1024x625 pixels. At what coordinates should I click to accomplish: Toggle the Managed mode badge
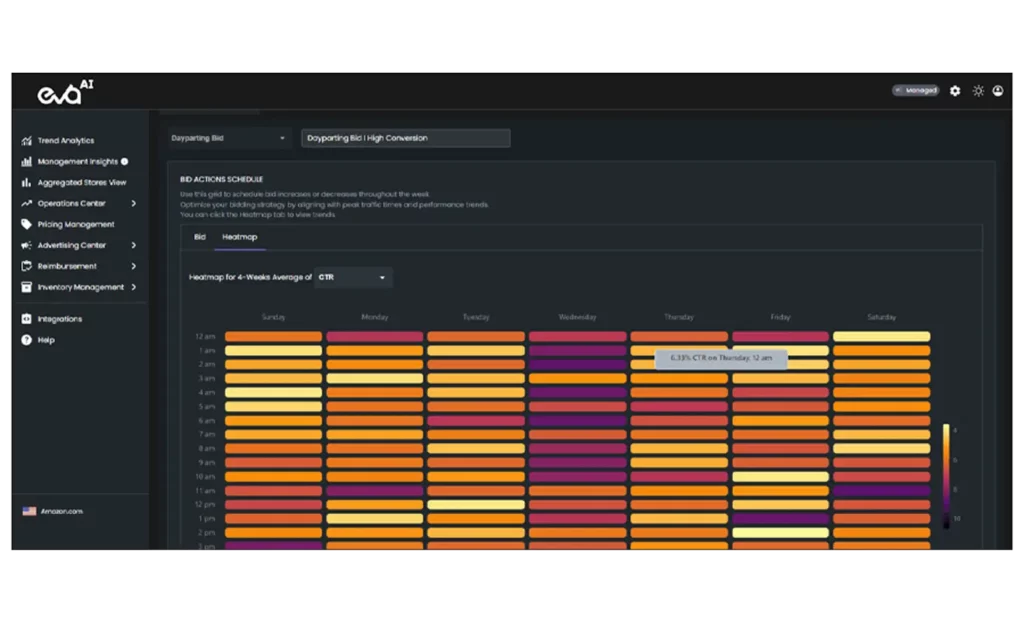[915, 91]
